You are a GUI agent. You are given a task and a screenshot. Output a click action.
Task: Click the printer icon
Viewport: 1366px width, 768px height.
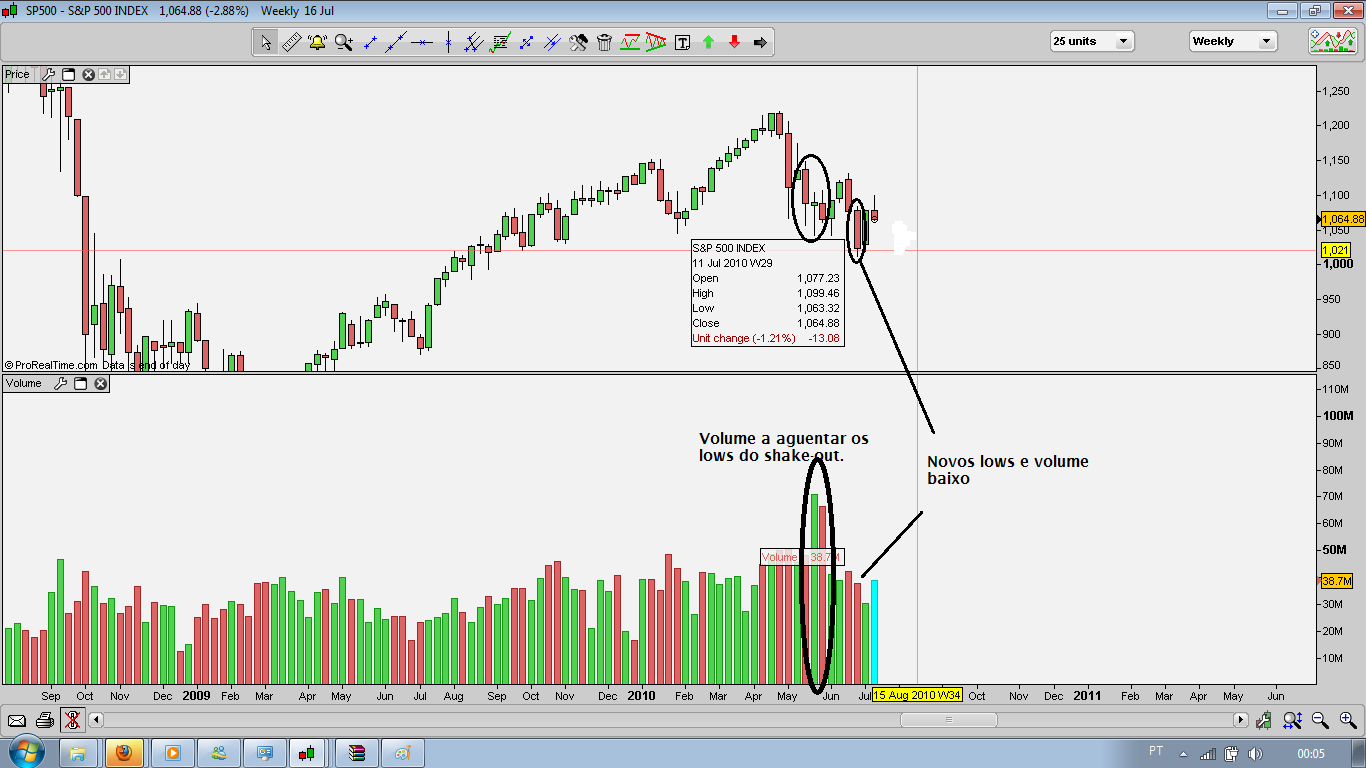[44, 719]
